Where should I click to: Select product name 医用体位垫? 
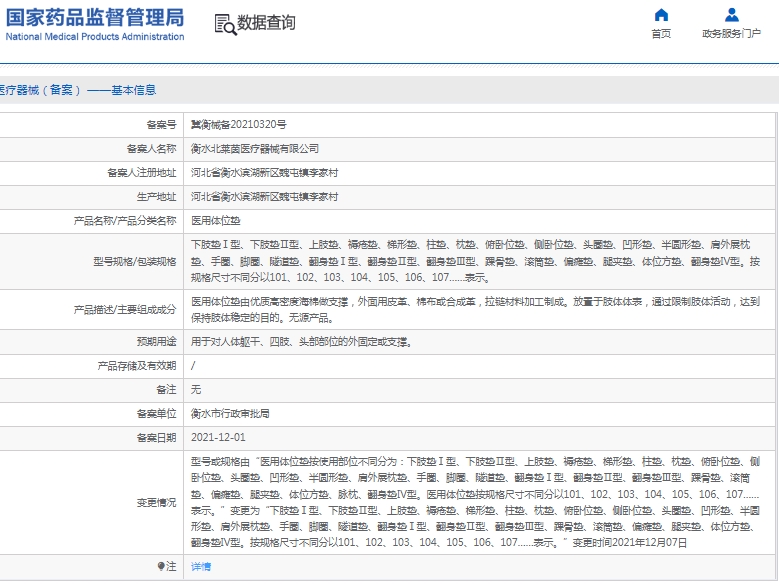tap(216, 221)
